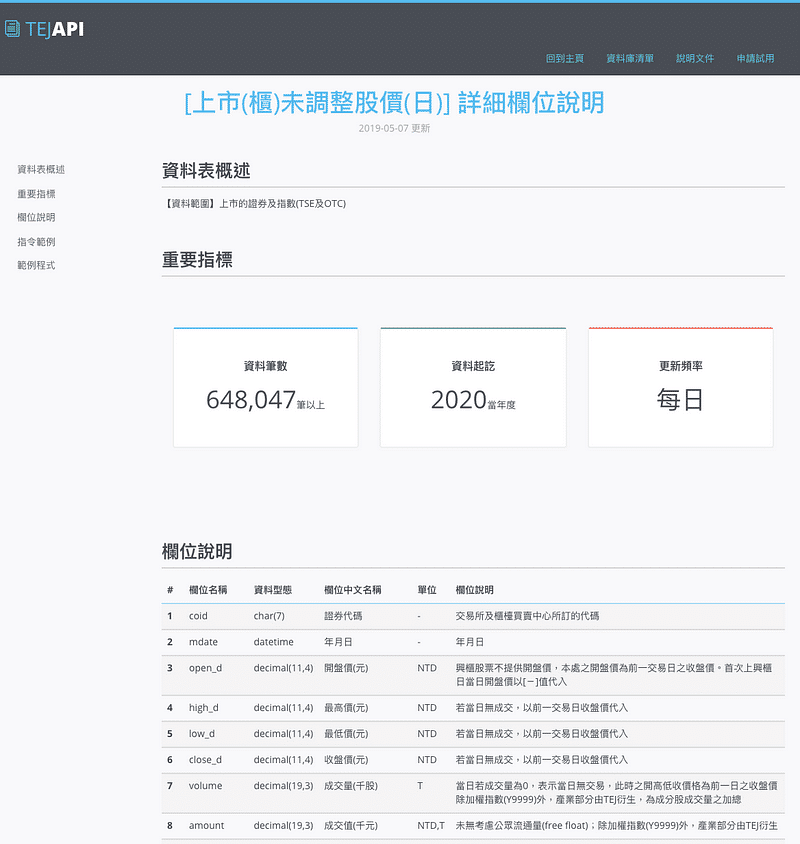Click the page title 上市(櫃)未調整股價(日)

pos(394,103)
